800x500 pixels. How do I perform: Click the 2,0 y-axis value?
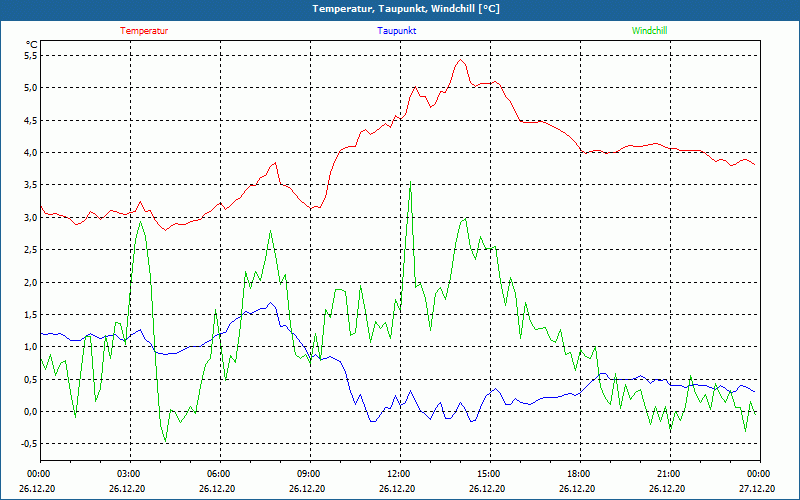[31, 282]
